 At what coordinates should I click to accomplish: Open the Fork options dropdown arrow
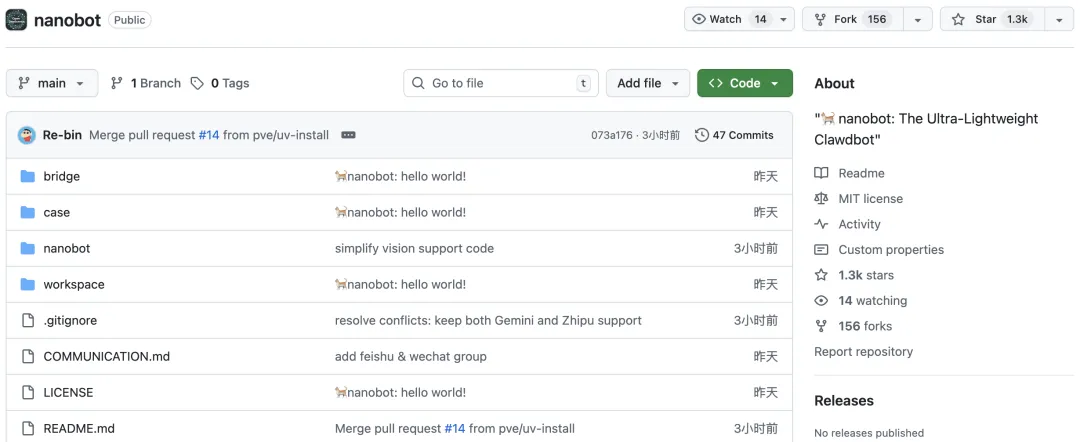(918, 19)
